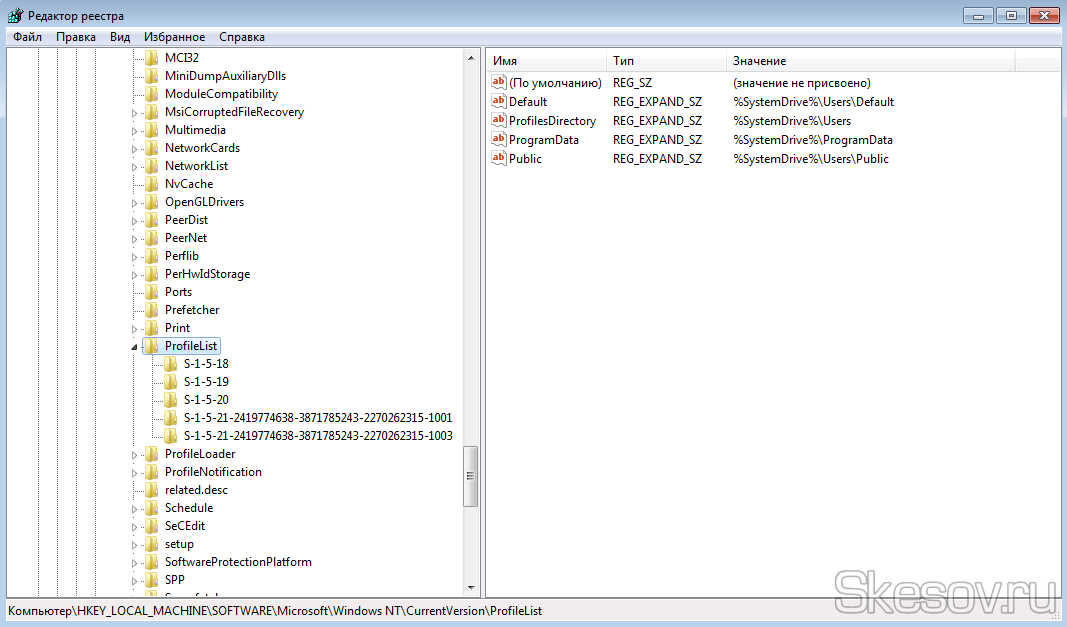
Task: Click the Registry Editor title bar icon
Action: pyautogui.click(x=15, y=16)
